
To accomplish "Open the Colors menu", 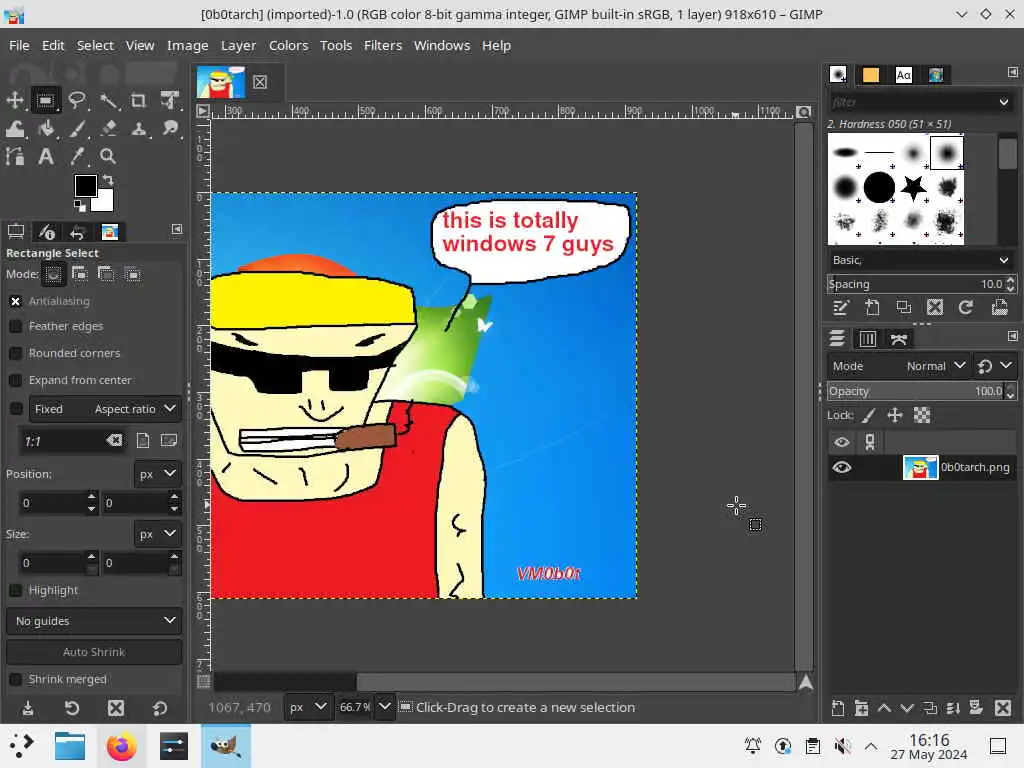I will tap(288, 45).
